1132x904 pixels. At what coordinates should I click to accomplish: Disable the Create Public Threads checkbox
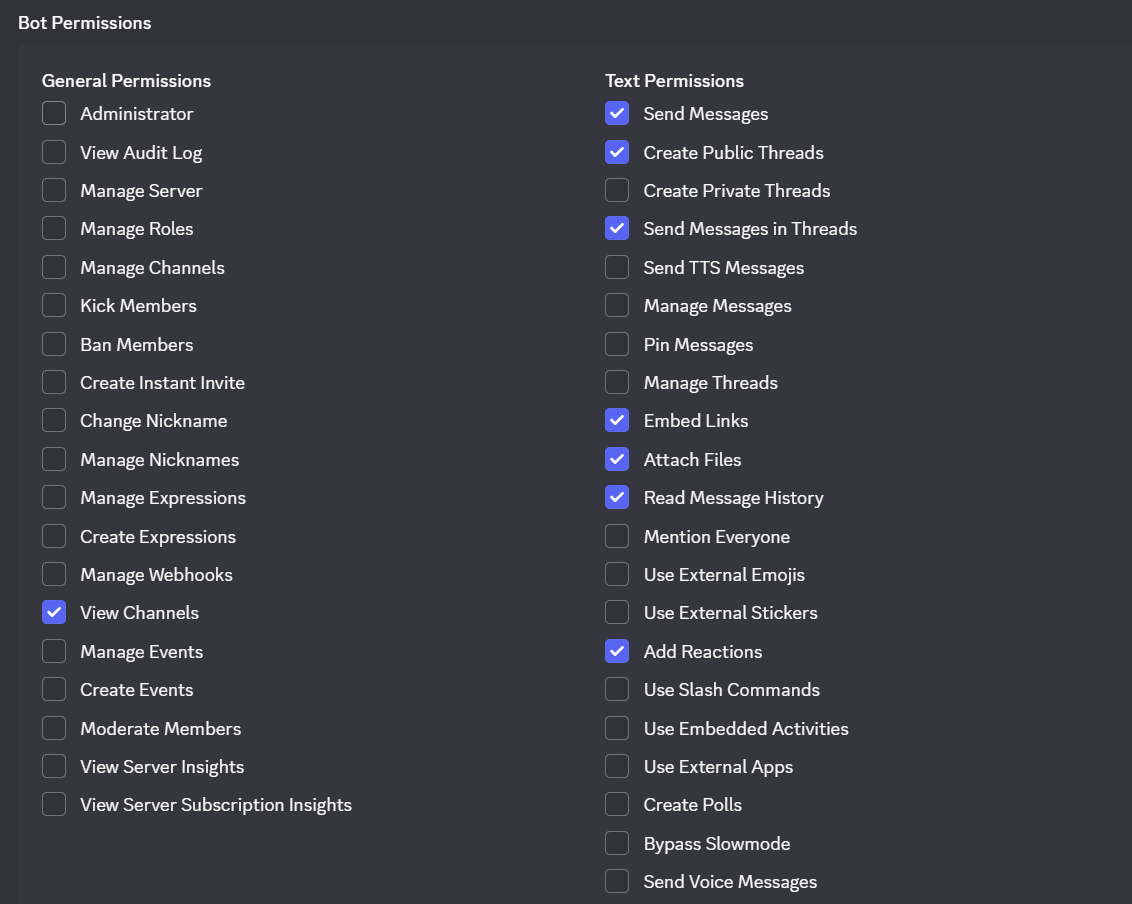(x=617, y=152)
